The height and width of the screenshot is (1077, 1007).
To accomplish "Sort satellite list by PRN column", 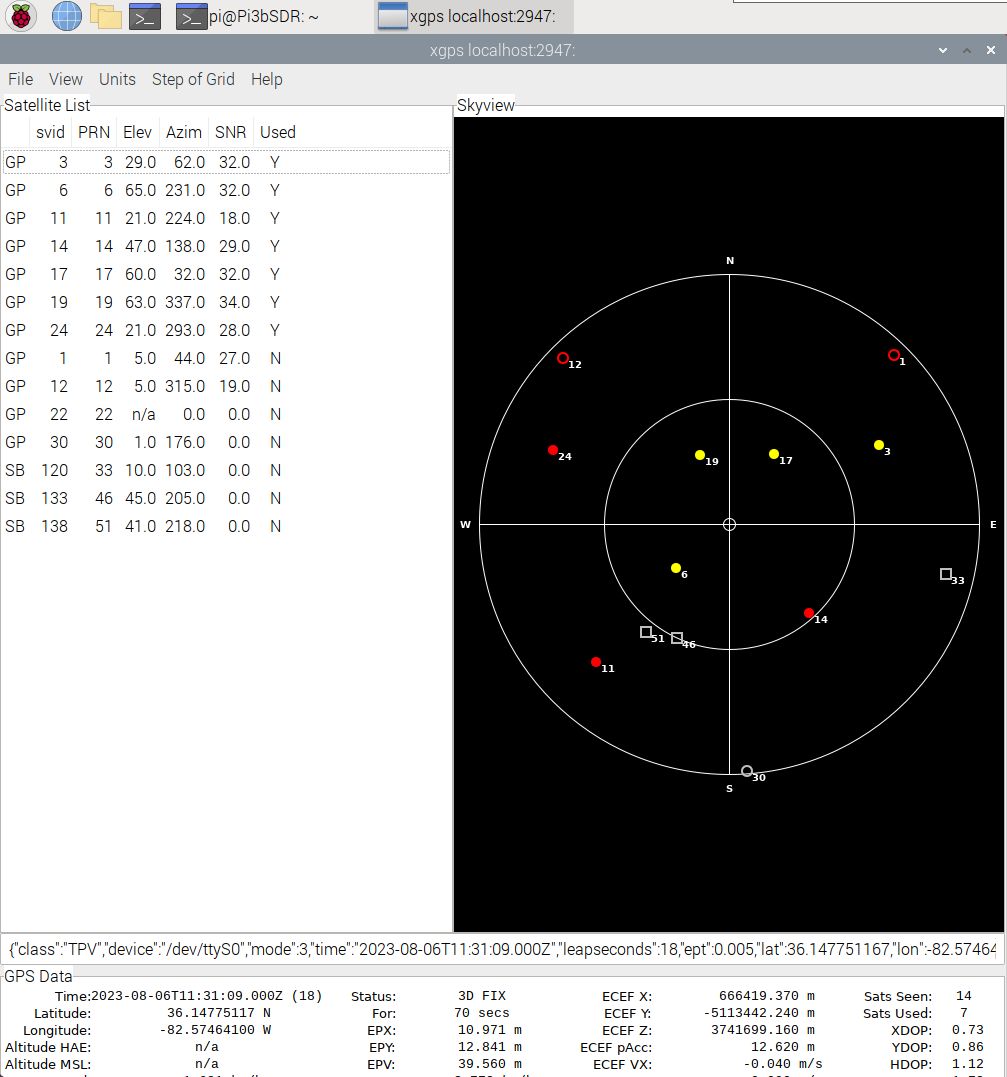I will point(94,133).
